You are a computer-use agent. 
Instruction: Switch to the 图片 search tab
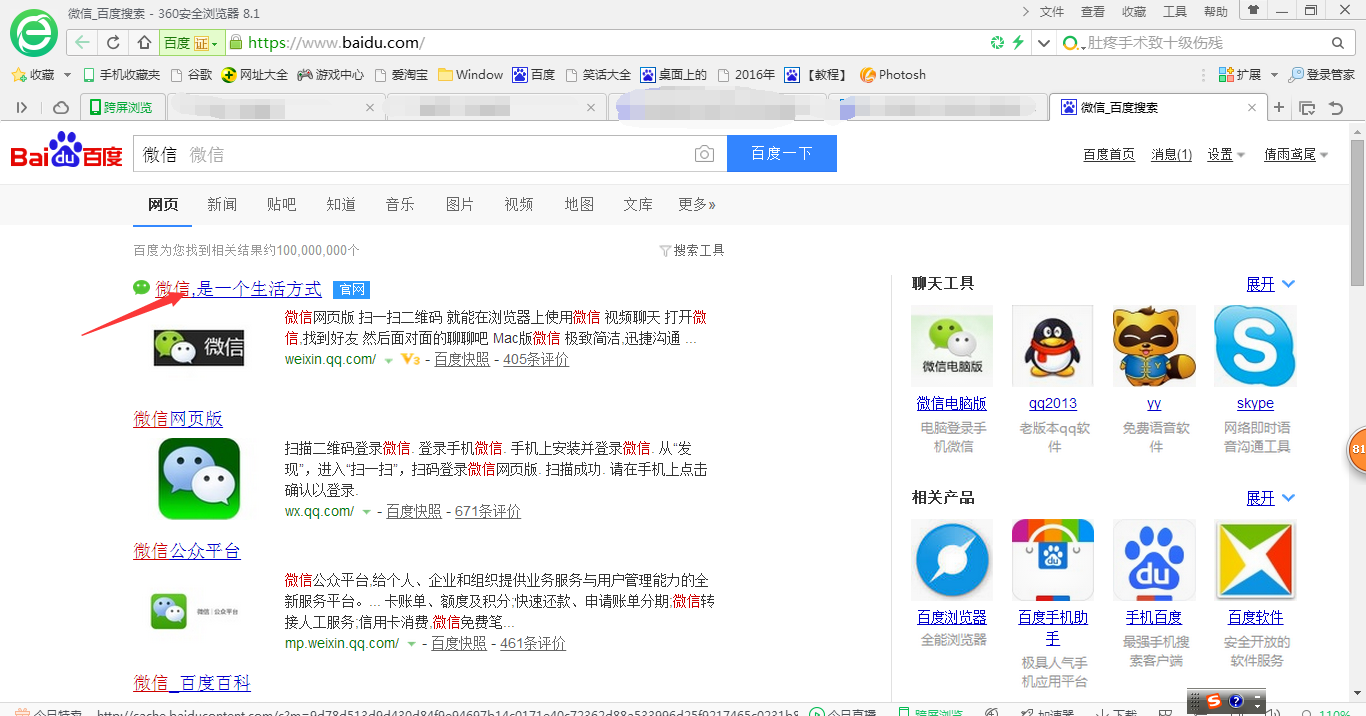coord(460,205)
